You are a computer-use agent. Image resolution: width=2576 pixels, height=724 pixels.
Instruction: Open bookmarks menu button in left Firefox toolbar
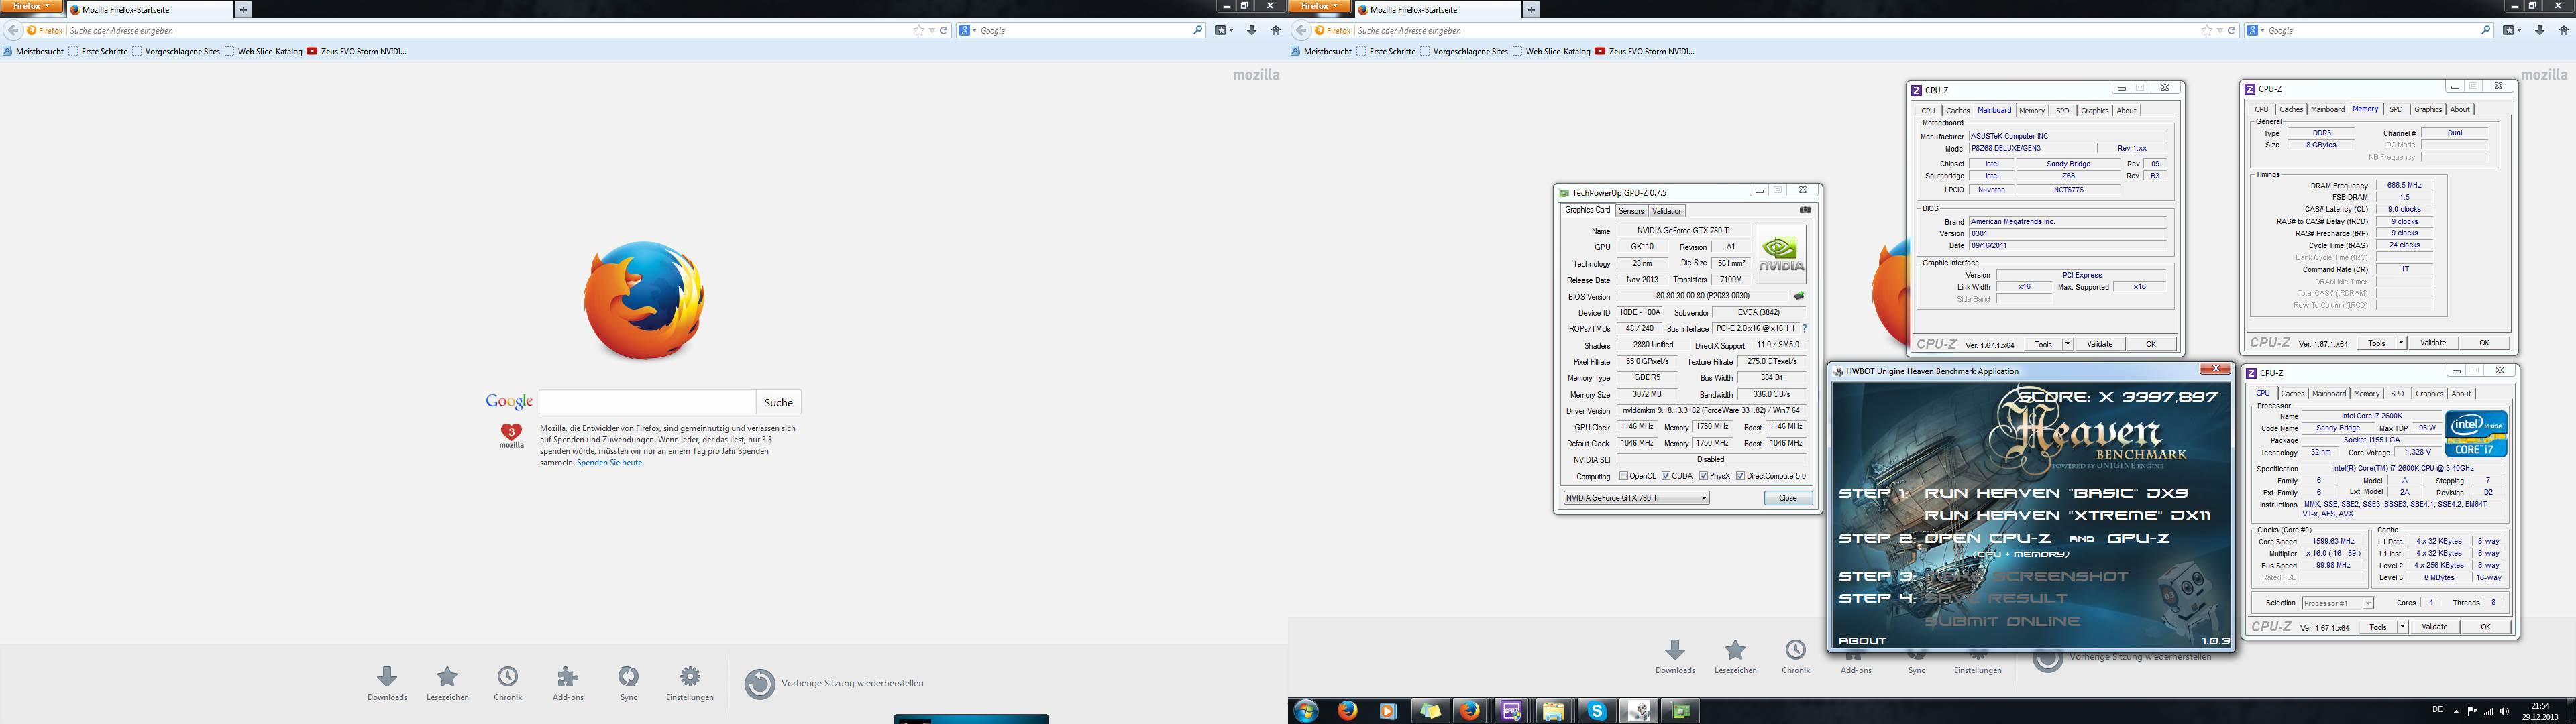coord(1224,30)
